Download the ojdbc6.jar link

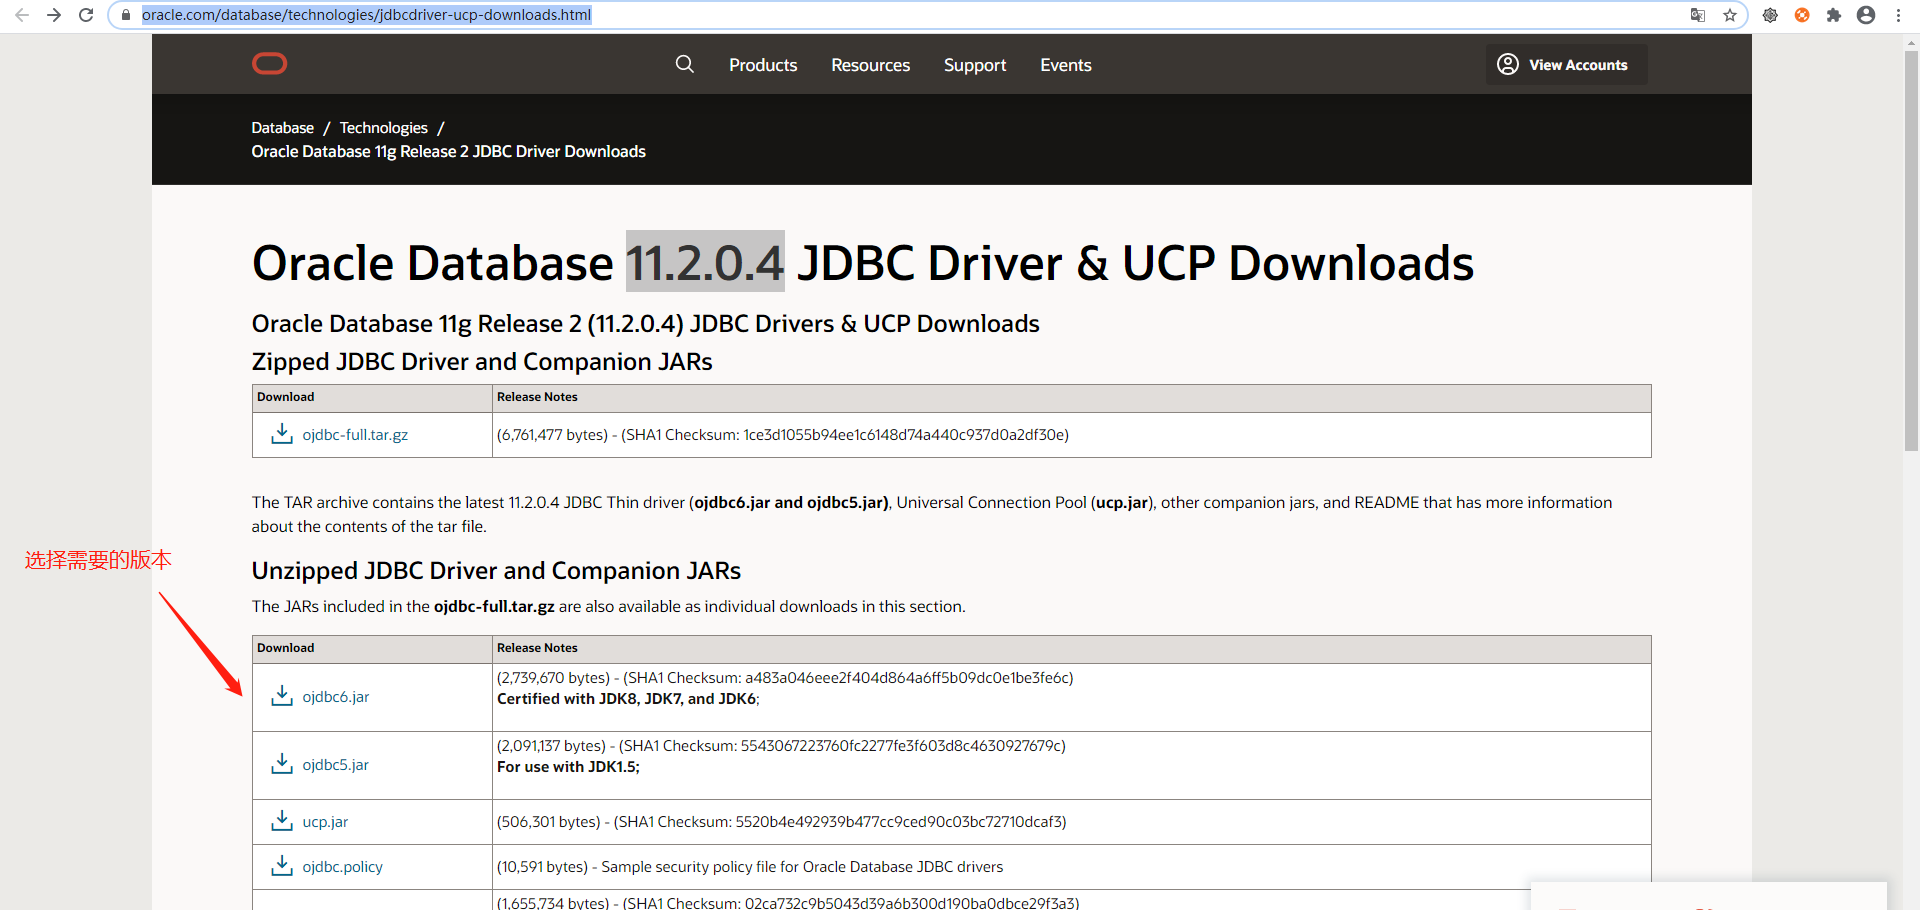pyautogui.click(x=336, y=697)
